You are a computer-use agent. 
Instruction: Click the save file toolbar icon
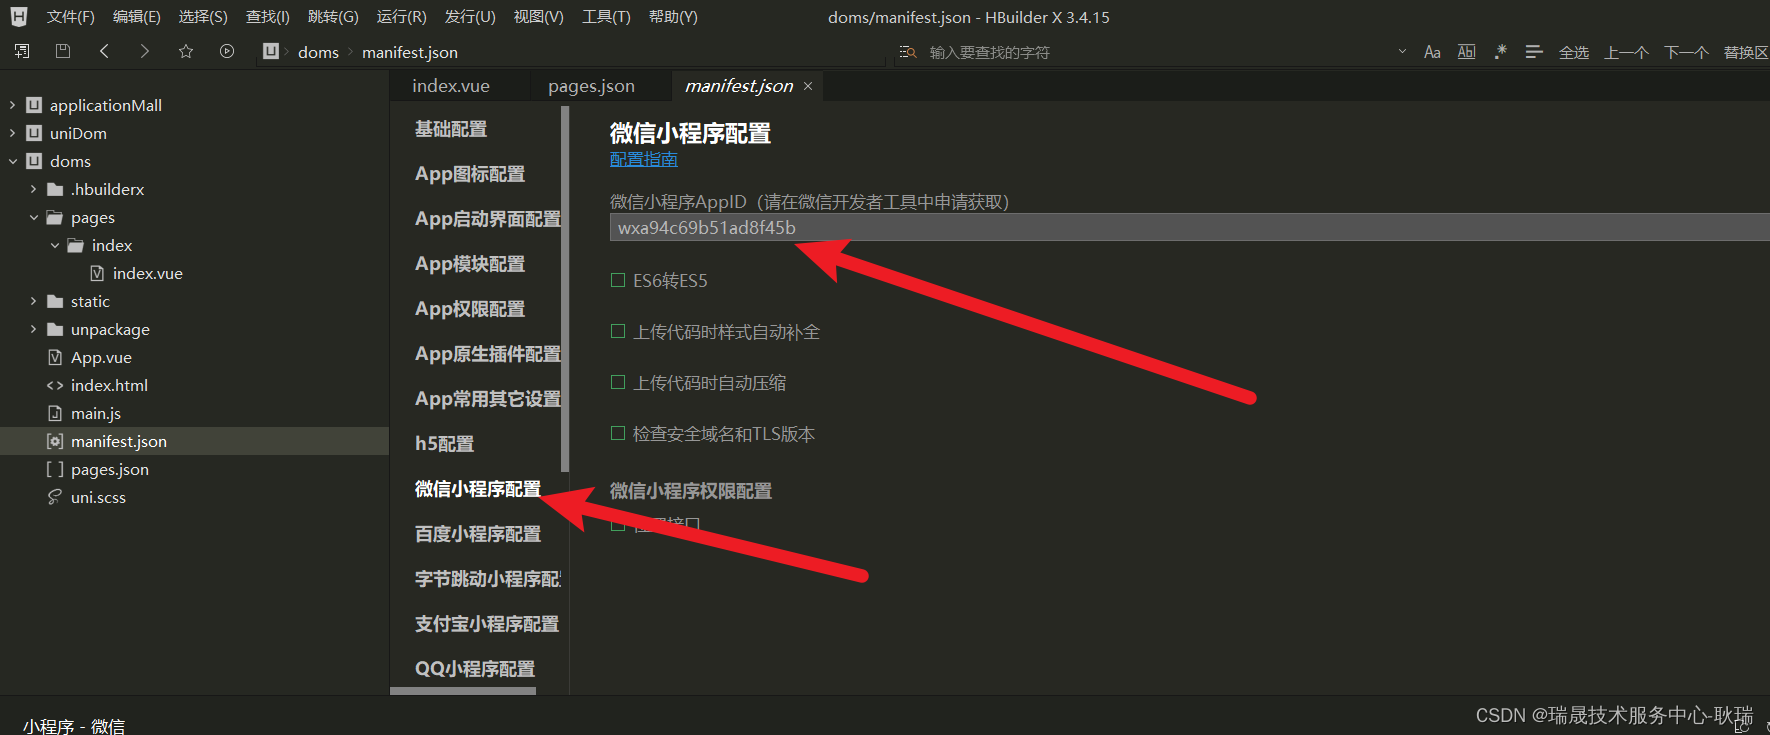pos(63,51)
